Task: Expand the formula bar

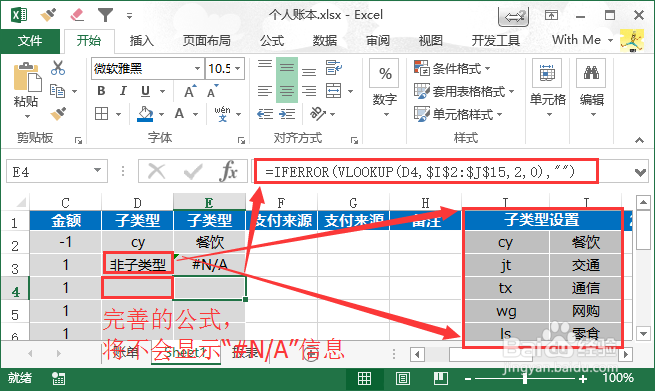Action: pos(640,172)
